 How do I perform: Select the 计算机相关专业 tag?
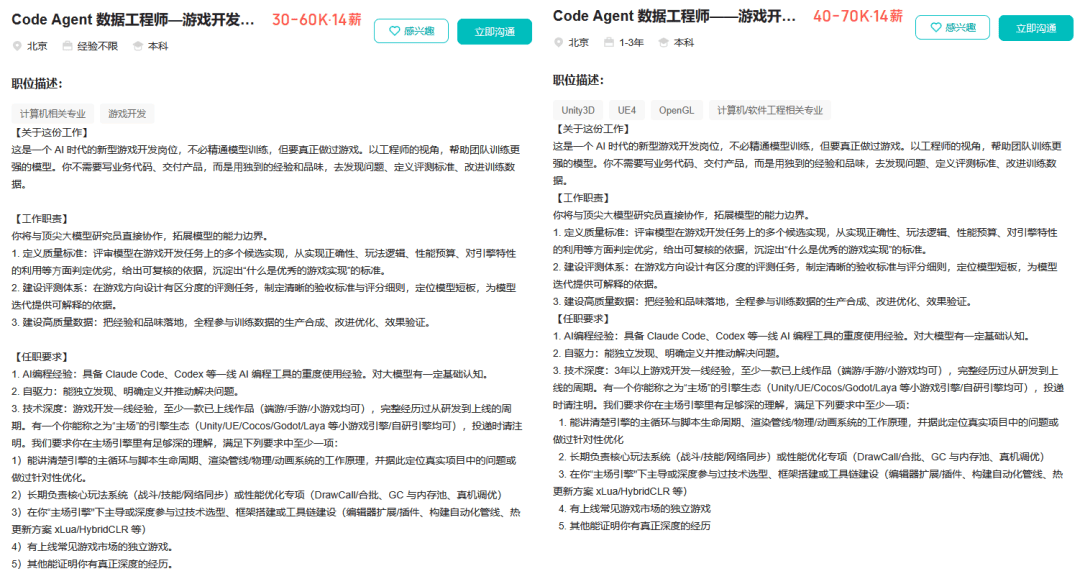tap(53, 114)
